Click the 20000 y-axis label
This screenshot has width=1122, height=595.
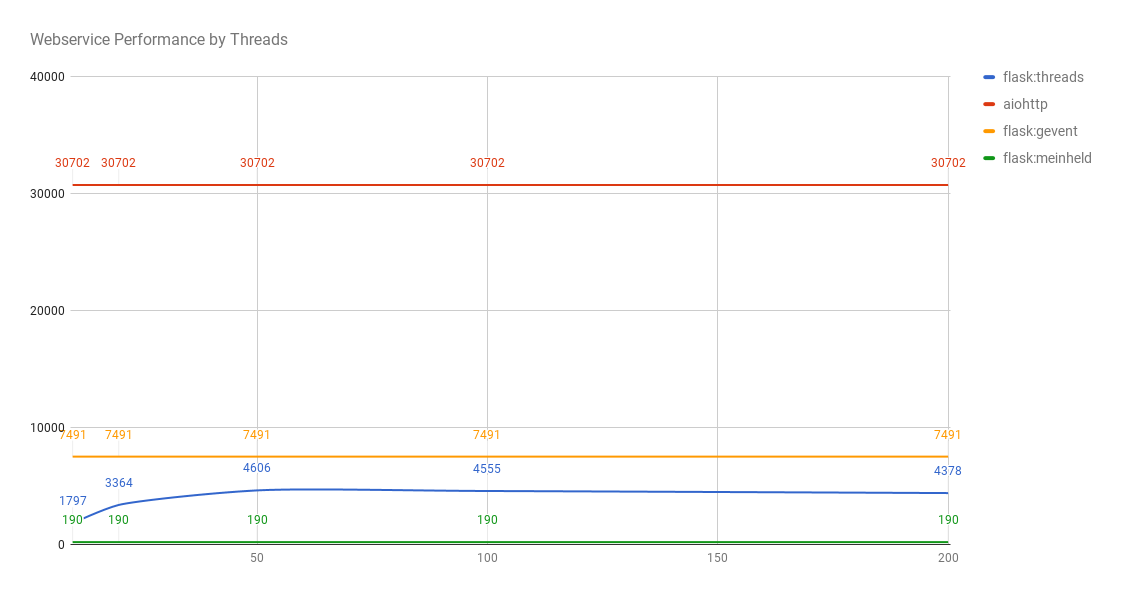click(x=47, y=311)
